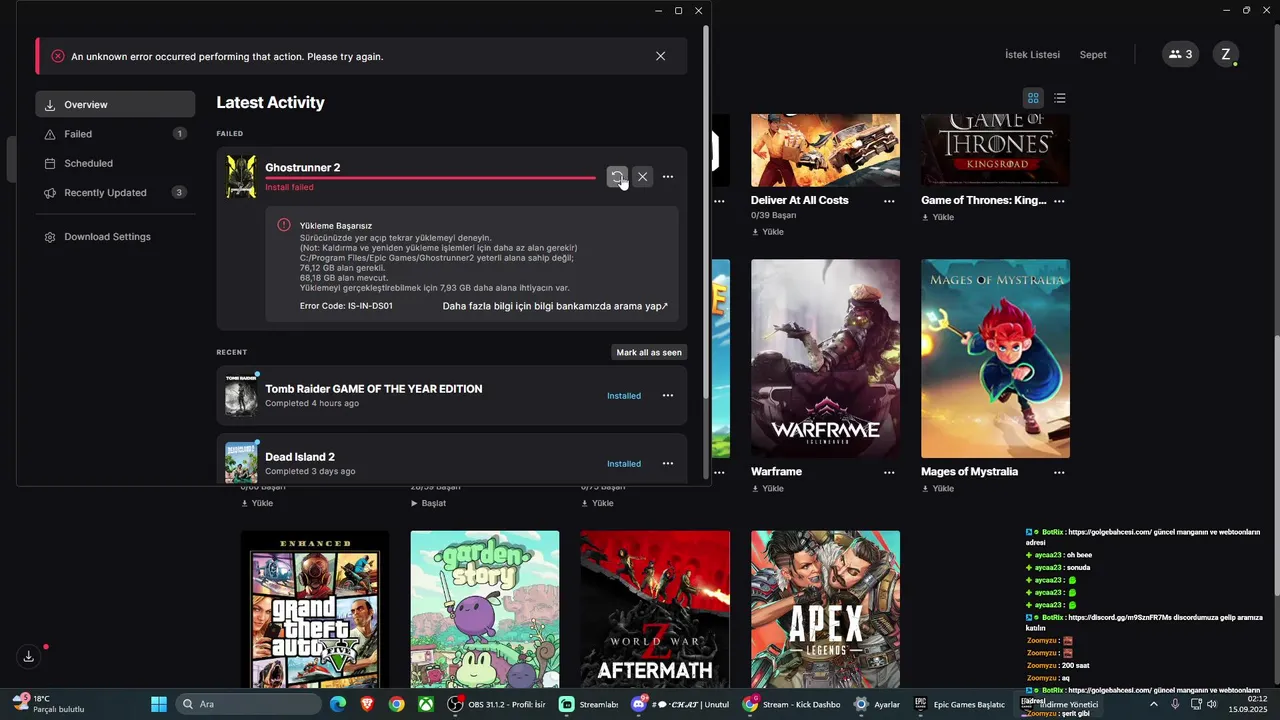Open Mages of Mystralia options menu
The image size is (1280, 720).
tap(1059, 472)
